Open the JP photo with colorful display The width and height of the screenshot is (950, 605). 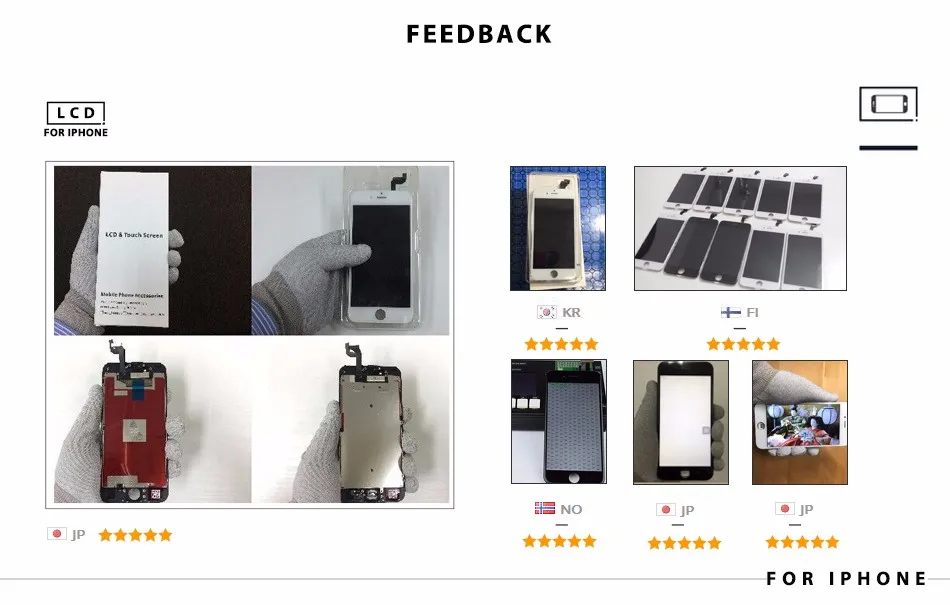tap(800, 423)
